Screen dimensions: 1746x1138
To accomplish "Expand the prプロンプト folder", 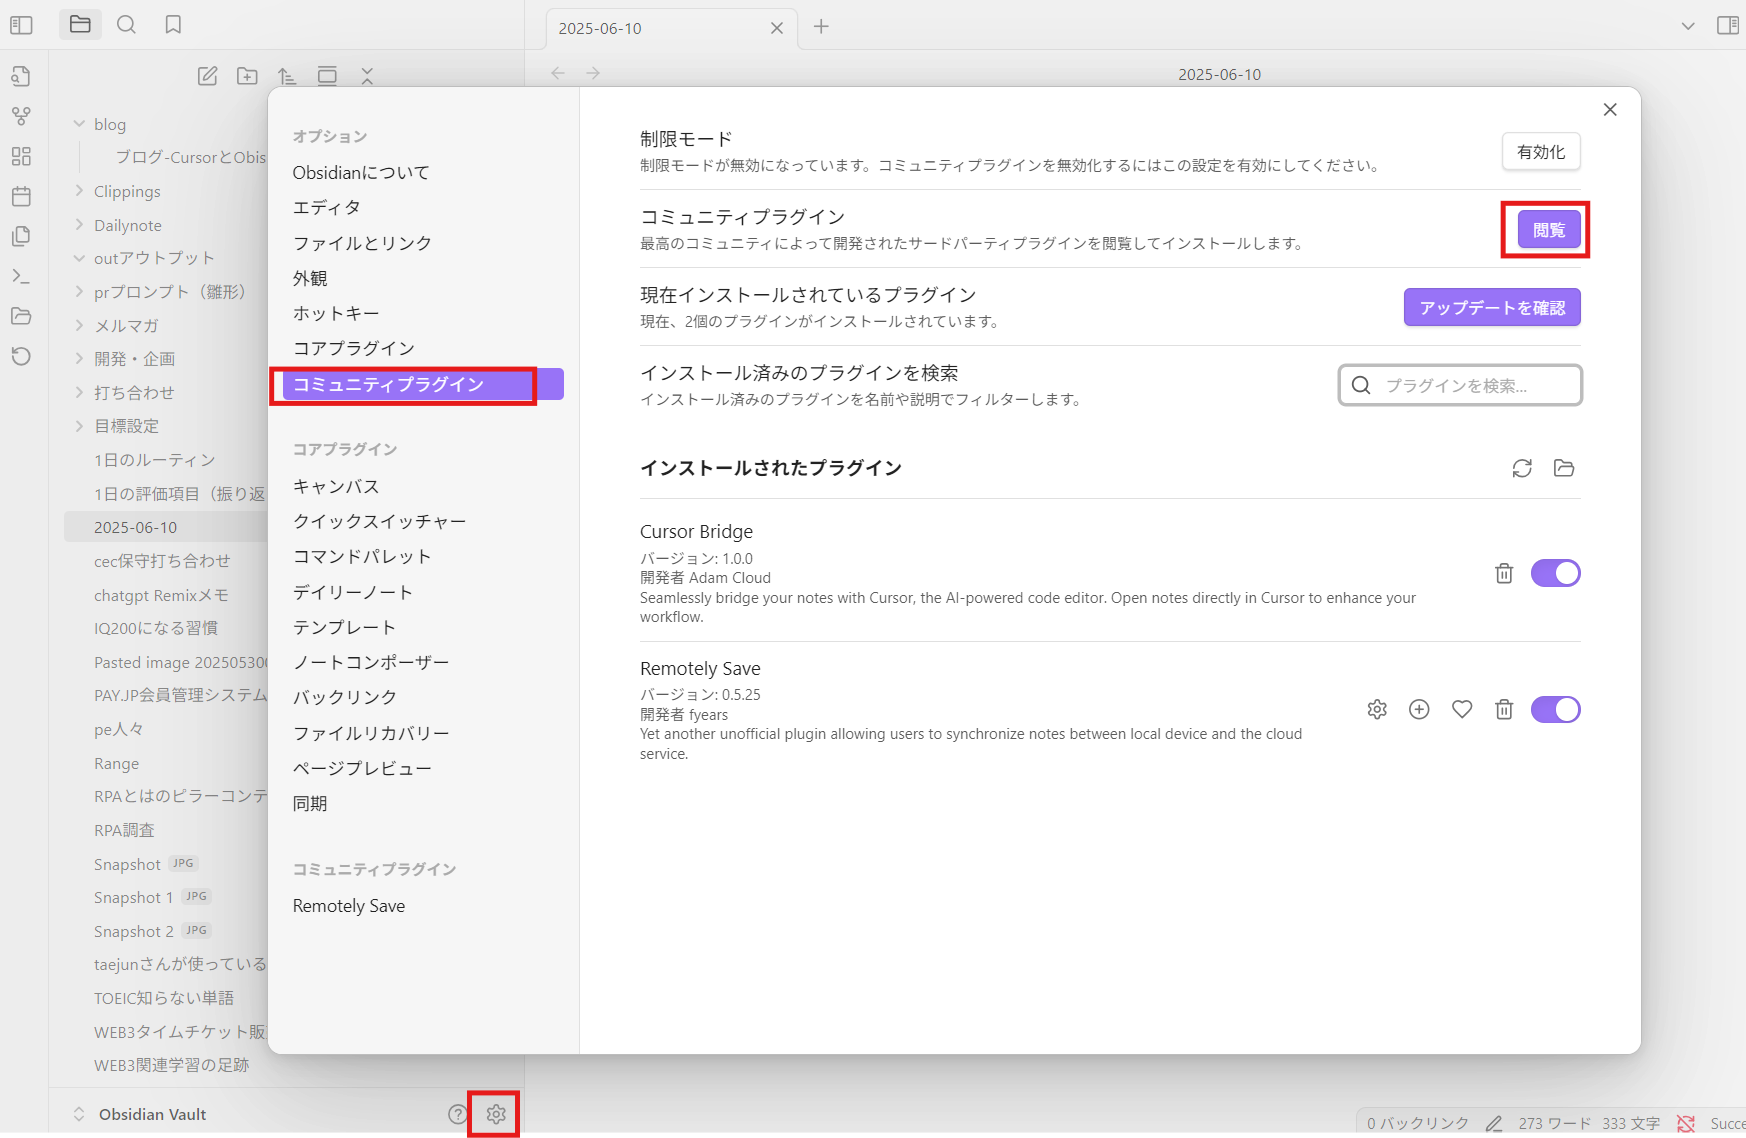I will click(79, 292).
